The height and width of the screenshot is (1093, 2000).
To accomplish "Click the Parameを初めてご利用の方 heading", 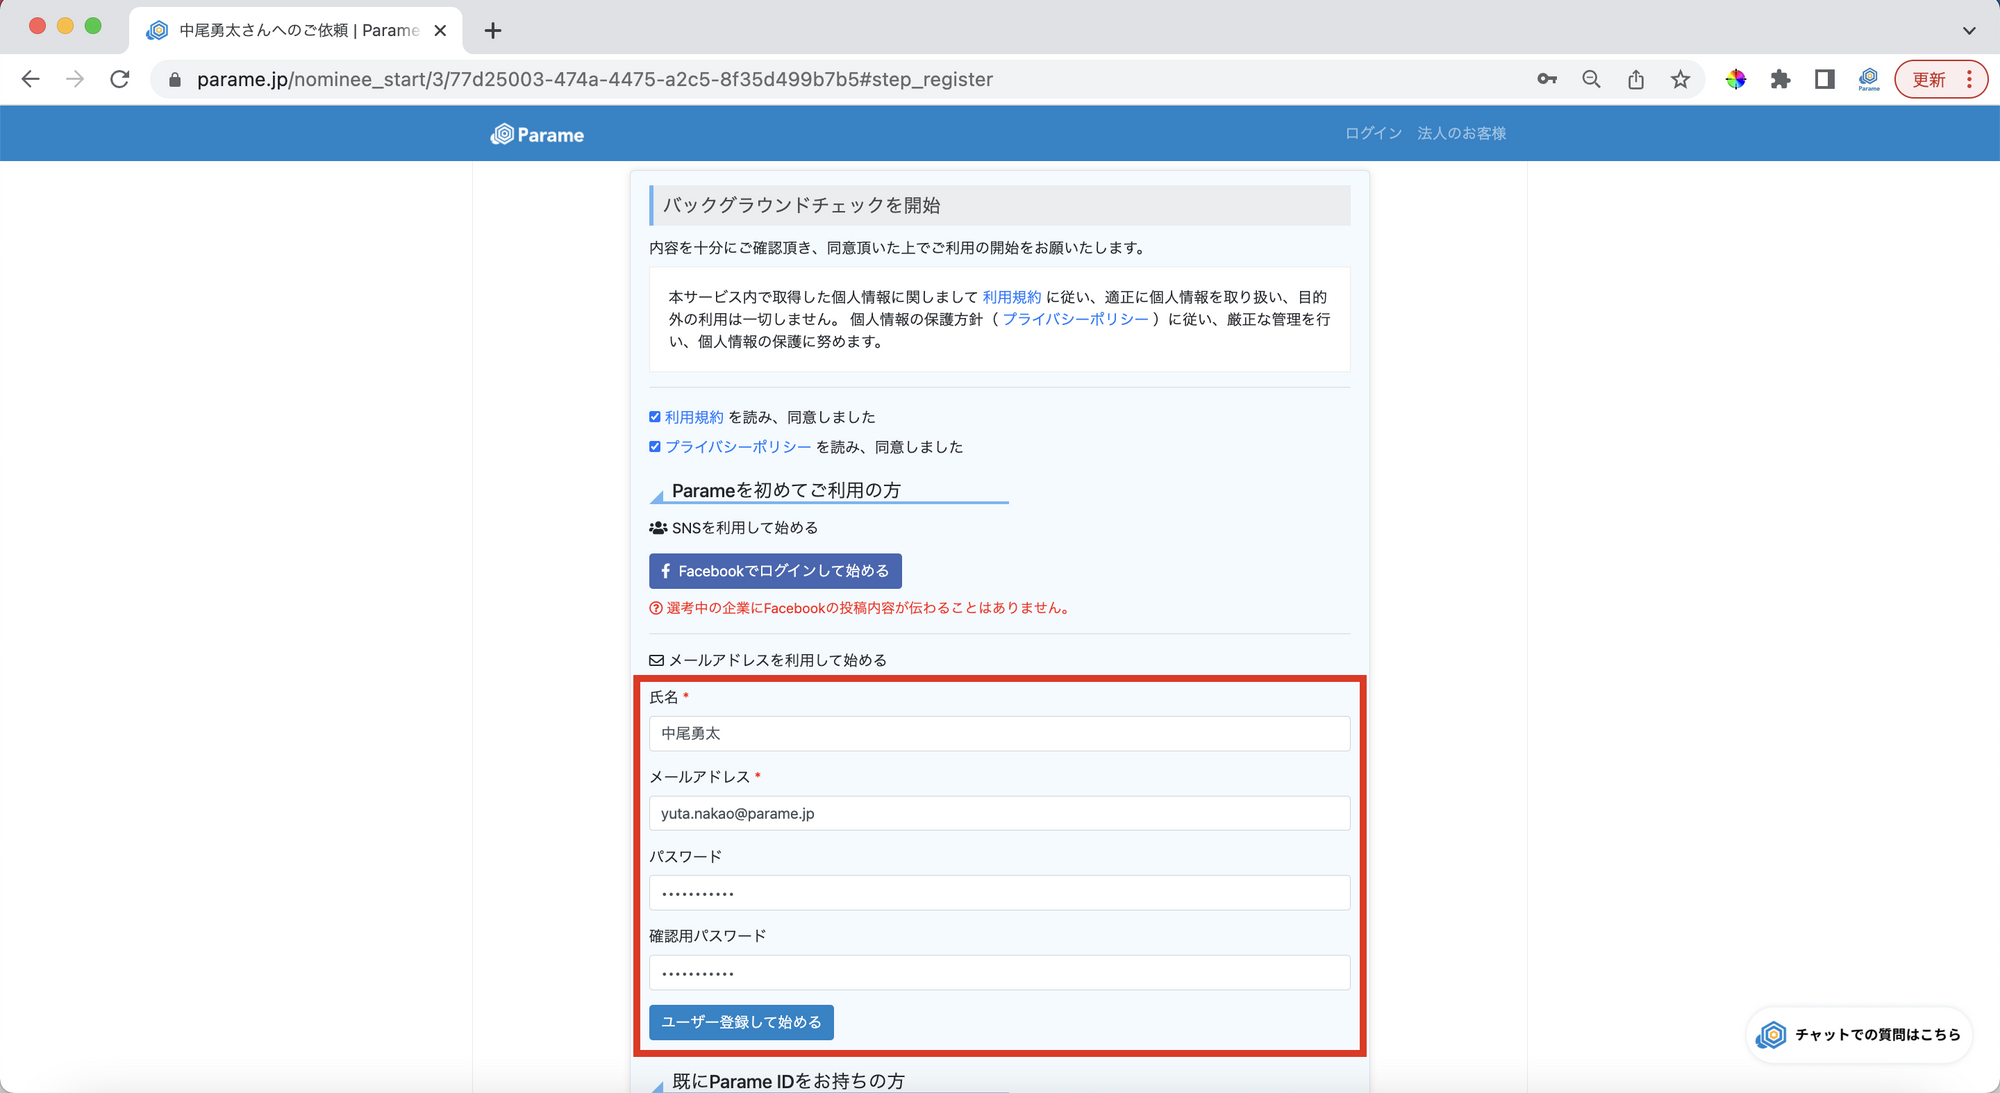I will pyautogui.click(x=786, y=490).
